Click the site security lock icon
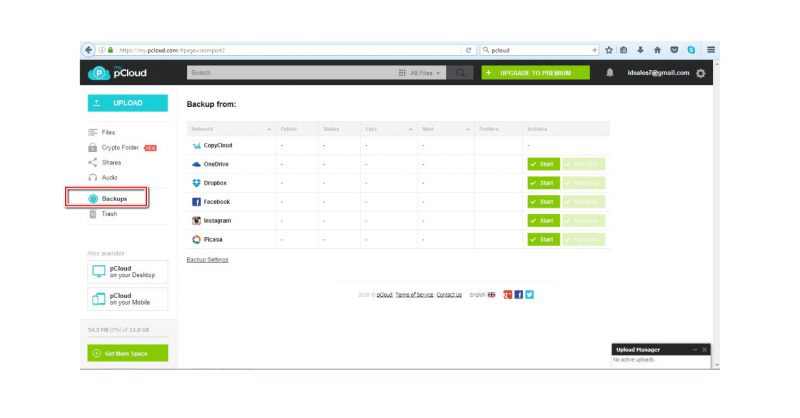800x418 pixels. [x=110, y=50]
